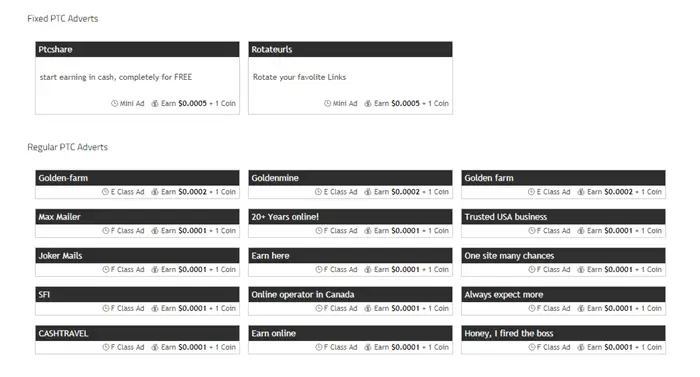Viewport: 700px width, 377px height.
Task: Click the coin icon under Earn here
Action: tap(368, 269)
